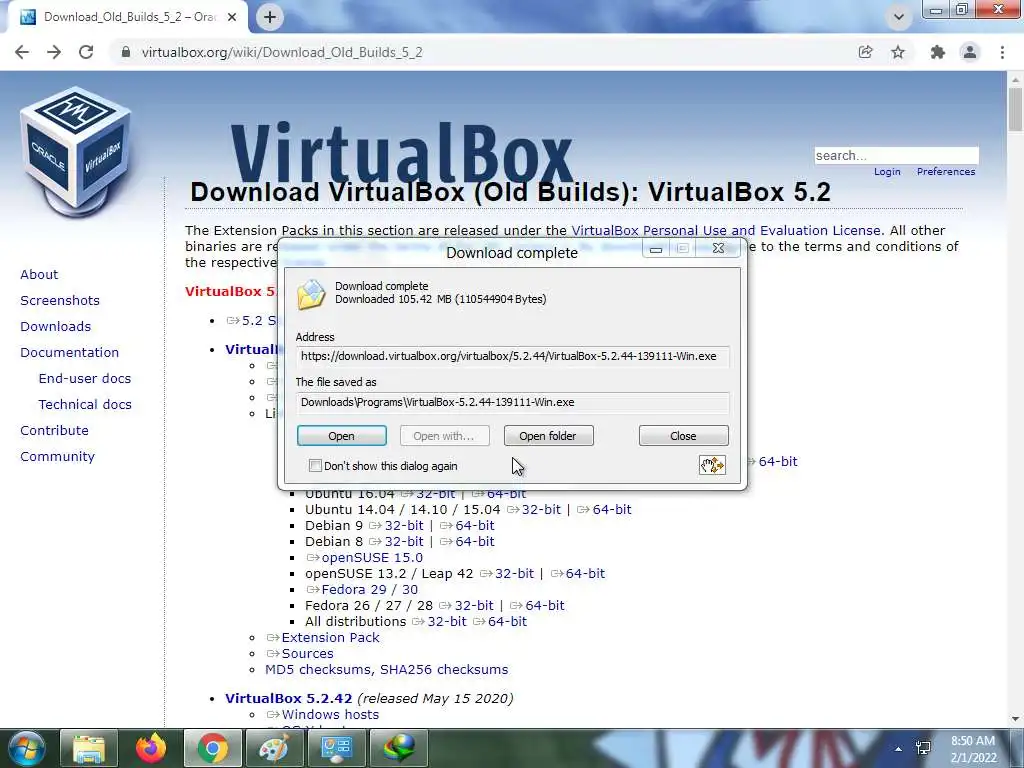Image resolution: width=1024 pixels, height=768 pixels.
Task: Open the MD5 checksums link
Action: (x=319, y=669)
